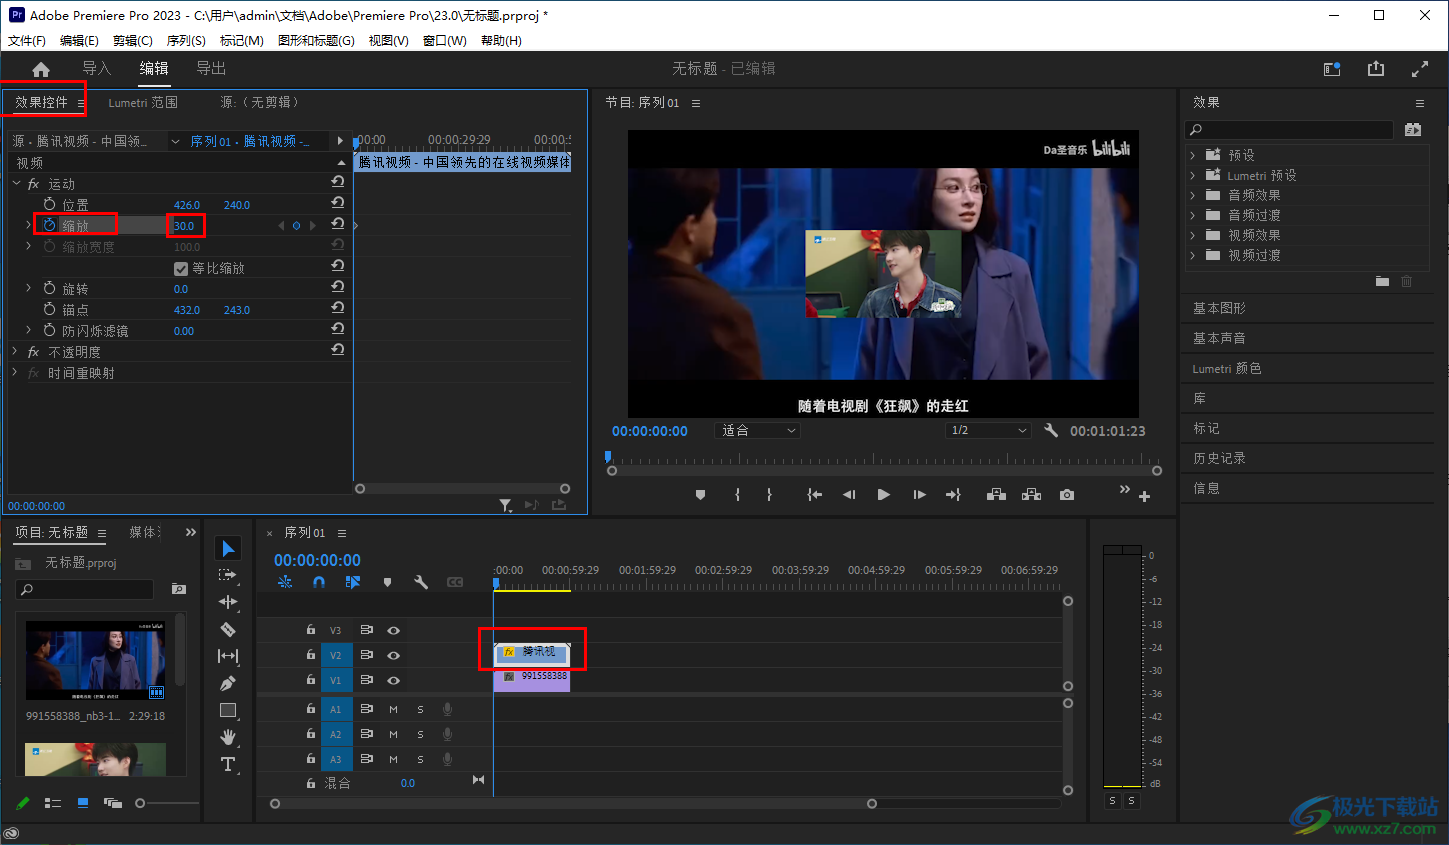
Task: Select the Hand tool
Action: pos(228,737)
